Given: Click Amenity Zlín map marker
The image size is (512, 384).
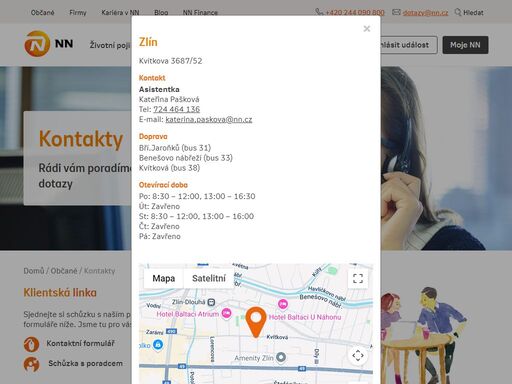Looking at the screenshot, I should (281, 357).
